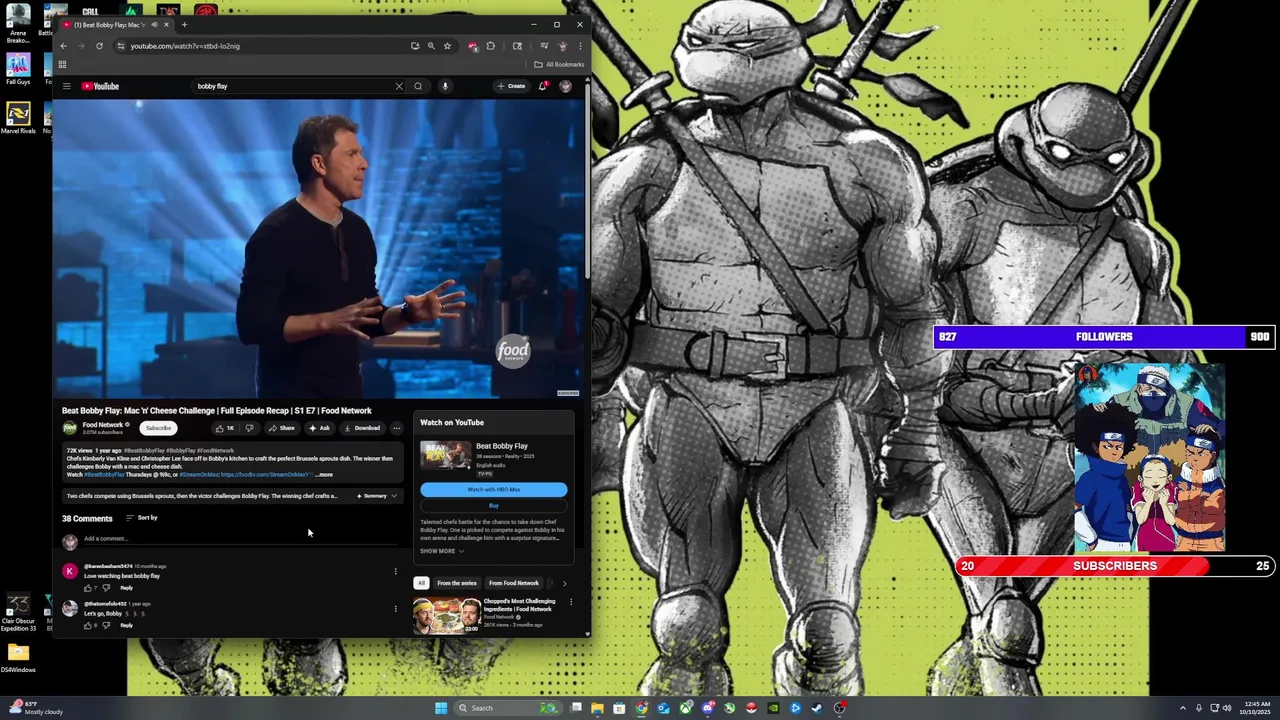Show more filter chips with the arrow

pyautogui.click(x=564, y=583)
